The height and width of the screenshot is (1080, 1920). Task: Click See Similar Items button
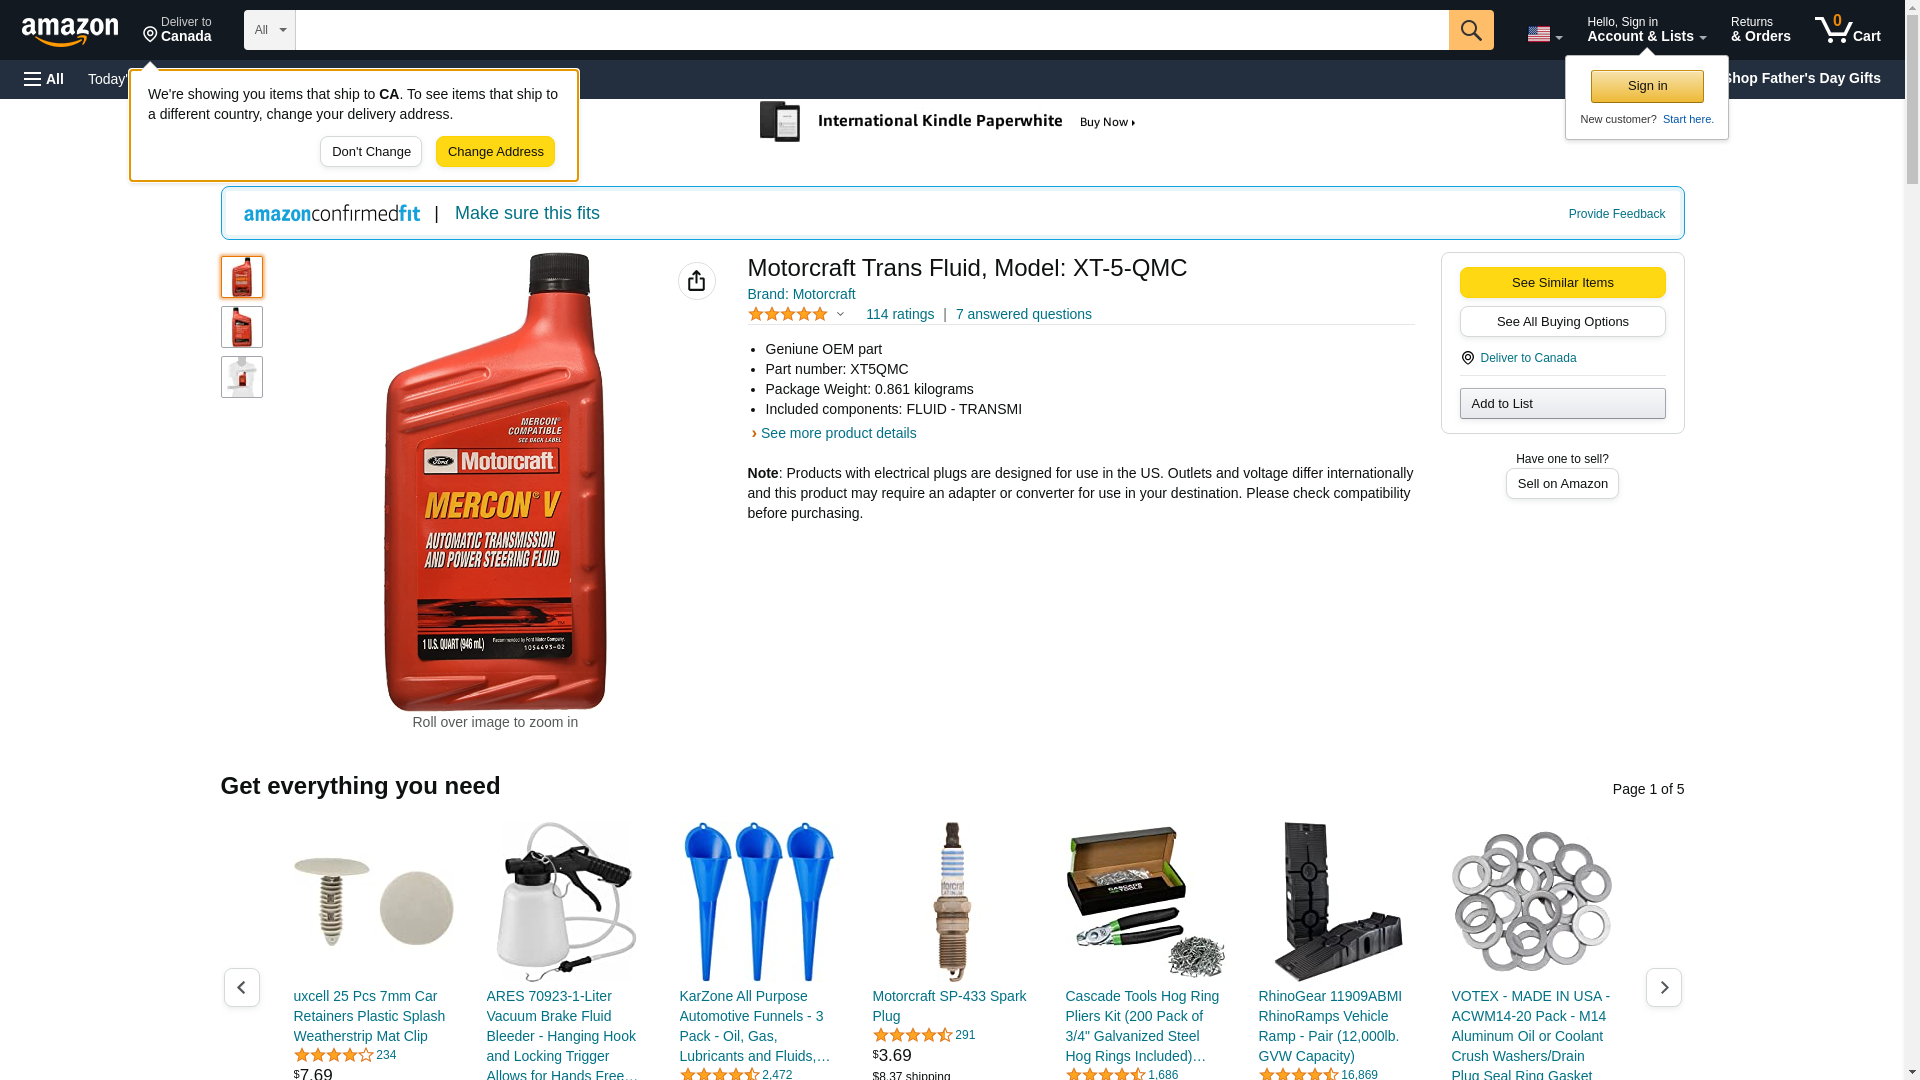coord(1562,282)
